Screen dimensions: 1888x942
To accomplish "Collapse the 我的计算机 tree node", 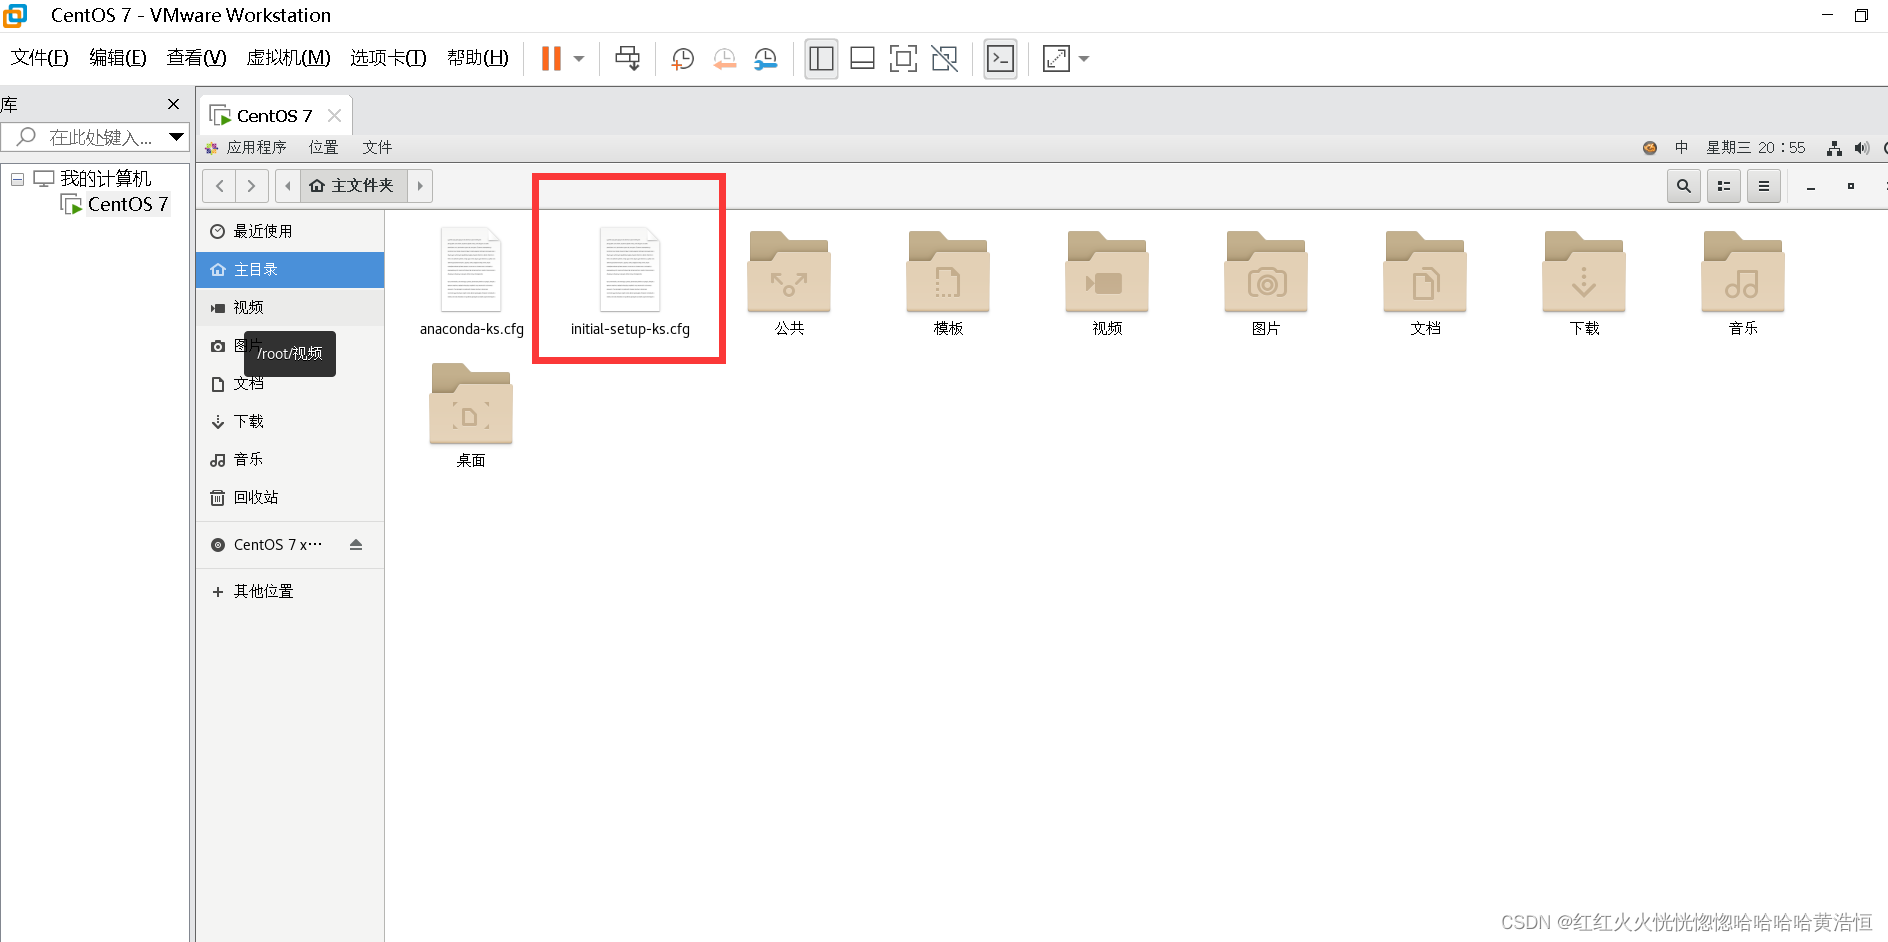I will click(x=17, y=179).
